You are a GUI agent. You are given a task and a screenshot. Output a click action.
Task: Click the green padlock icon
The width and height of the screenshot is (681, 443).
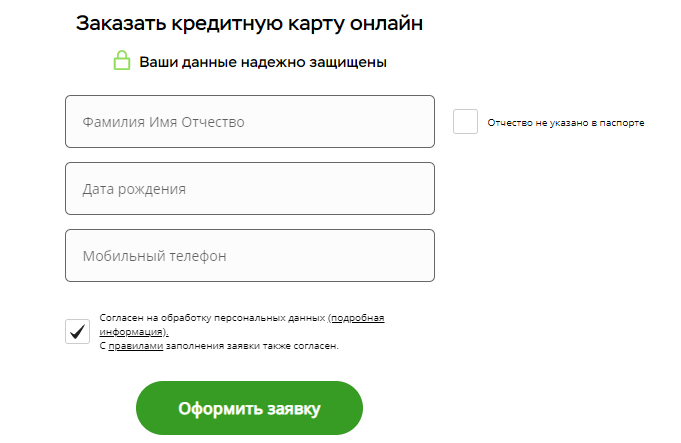[122, 62]
